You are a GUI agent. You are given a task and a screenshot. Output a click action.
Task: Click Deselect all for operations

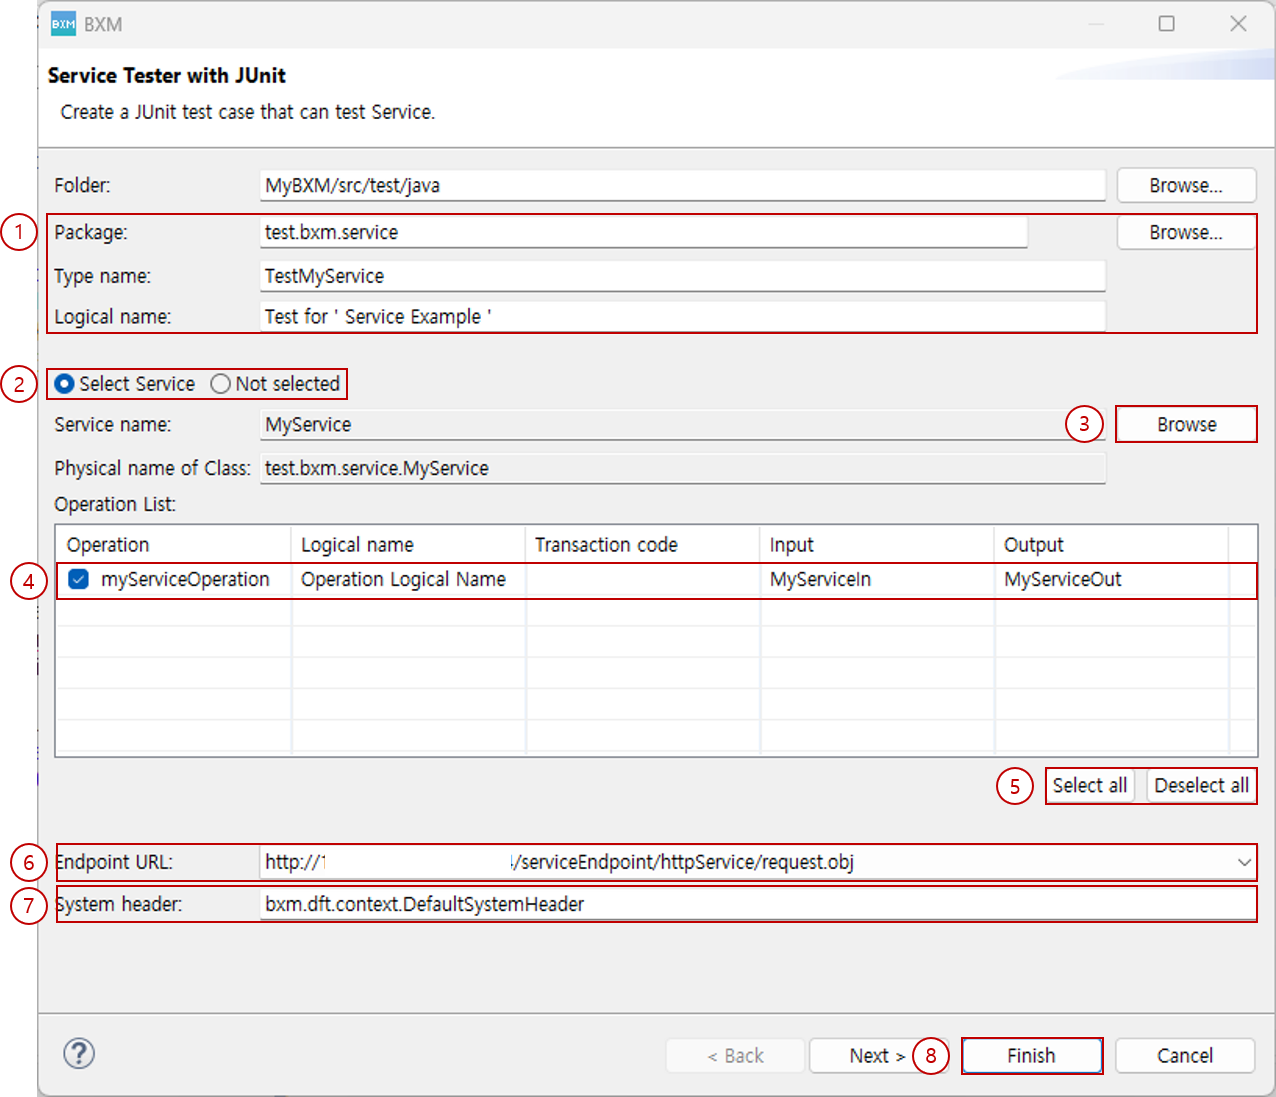pyautogui.click(x=1201, y=785)
